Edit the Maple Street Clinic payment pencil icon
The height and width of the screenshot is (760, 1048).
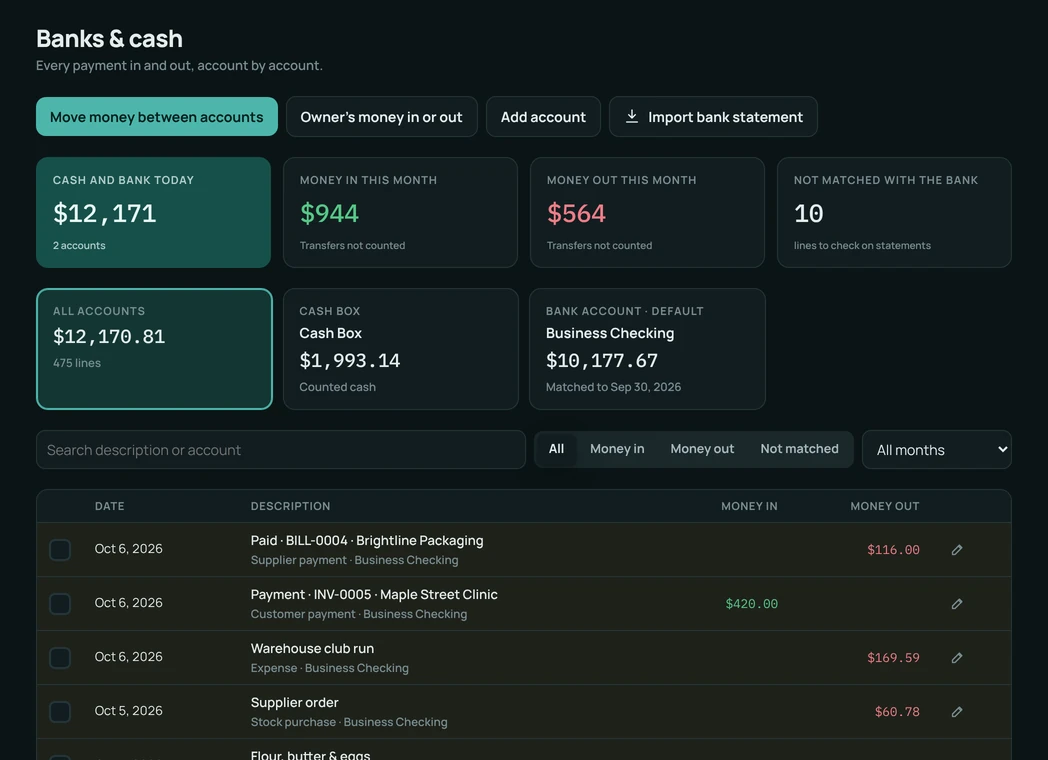[x=956, y=604]
